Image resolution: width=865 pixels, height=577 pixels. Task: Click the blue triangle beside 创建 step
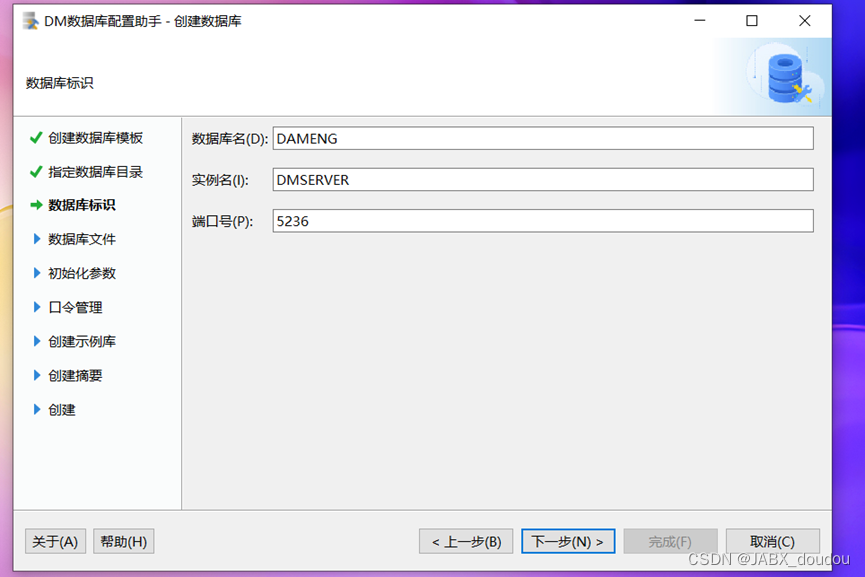(x=37, y=409)
